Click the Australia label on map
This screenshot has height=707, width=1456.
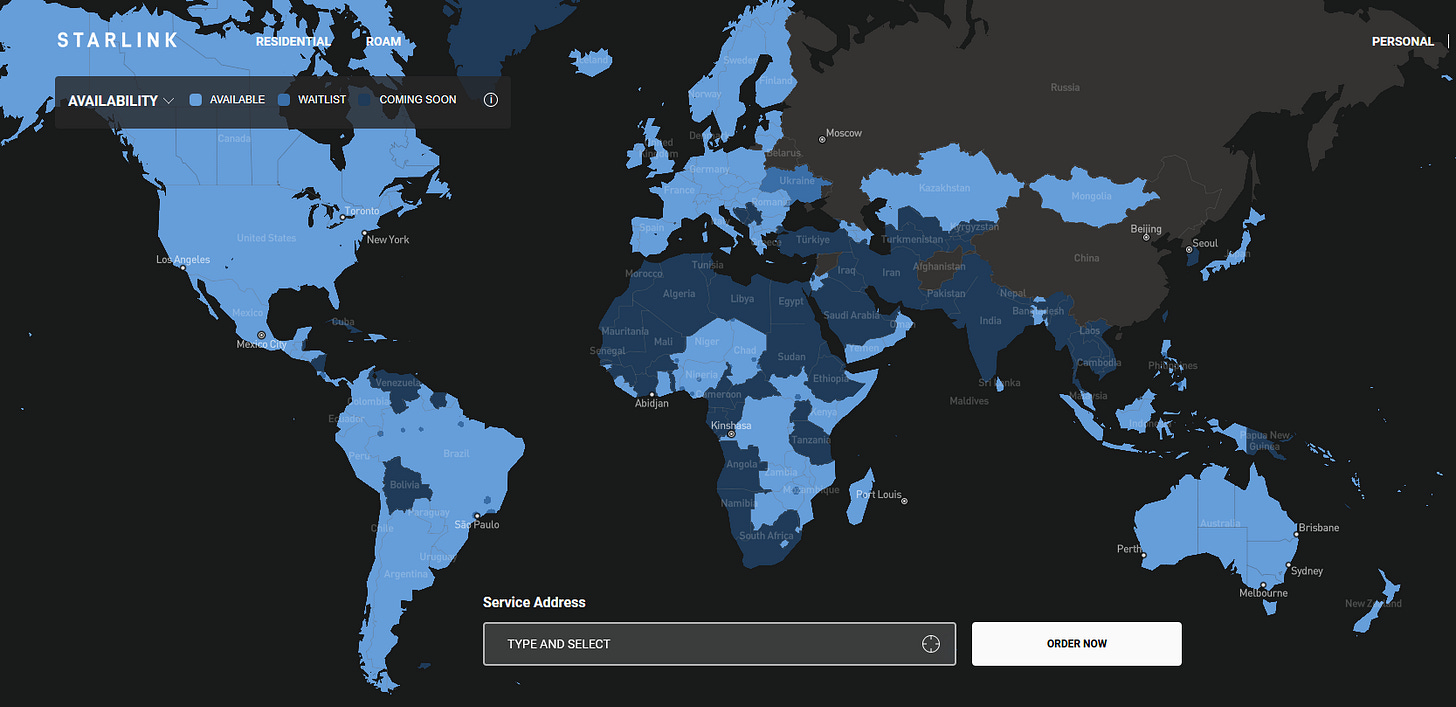1220,523
